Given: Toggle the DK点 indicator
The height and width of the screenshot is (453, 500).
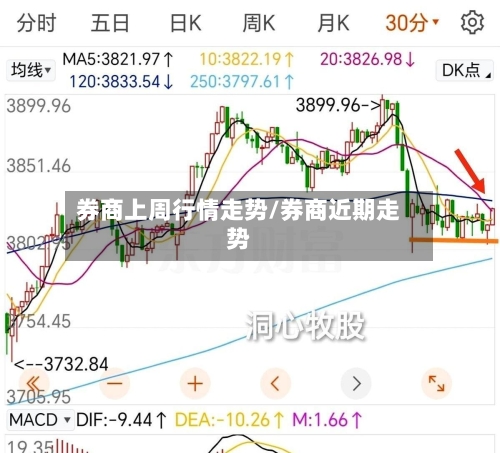Looking at the screenshot, I should pos(464,70).
